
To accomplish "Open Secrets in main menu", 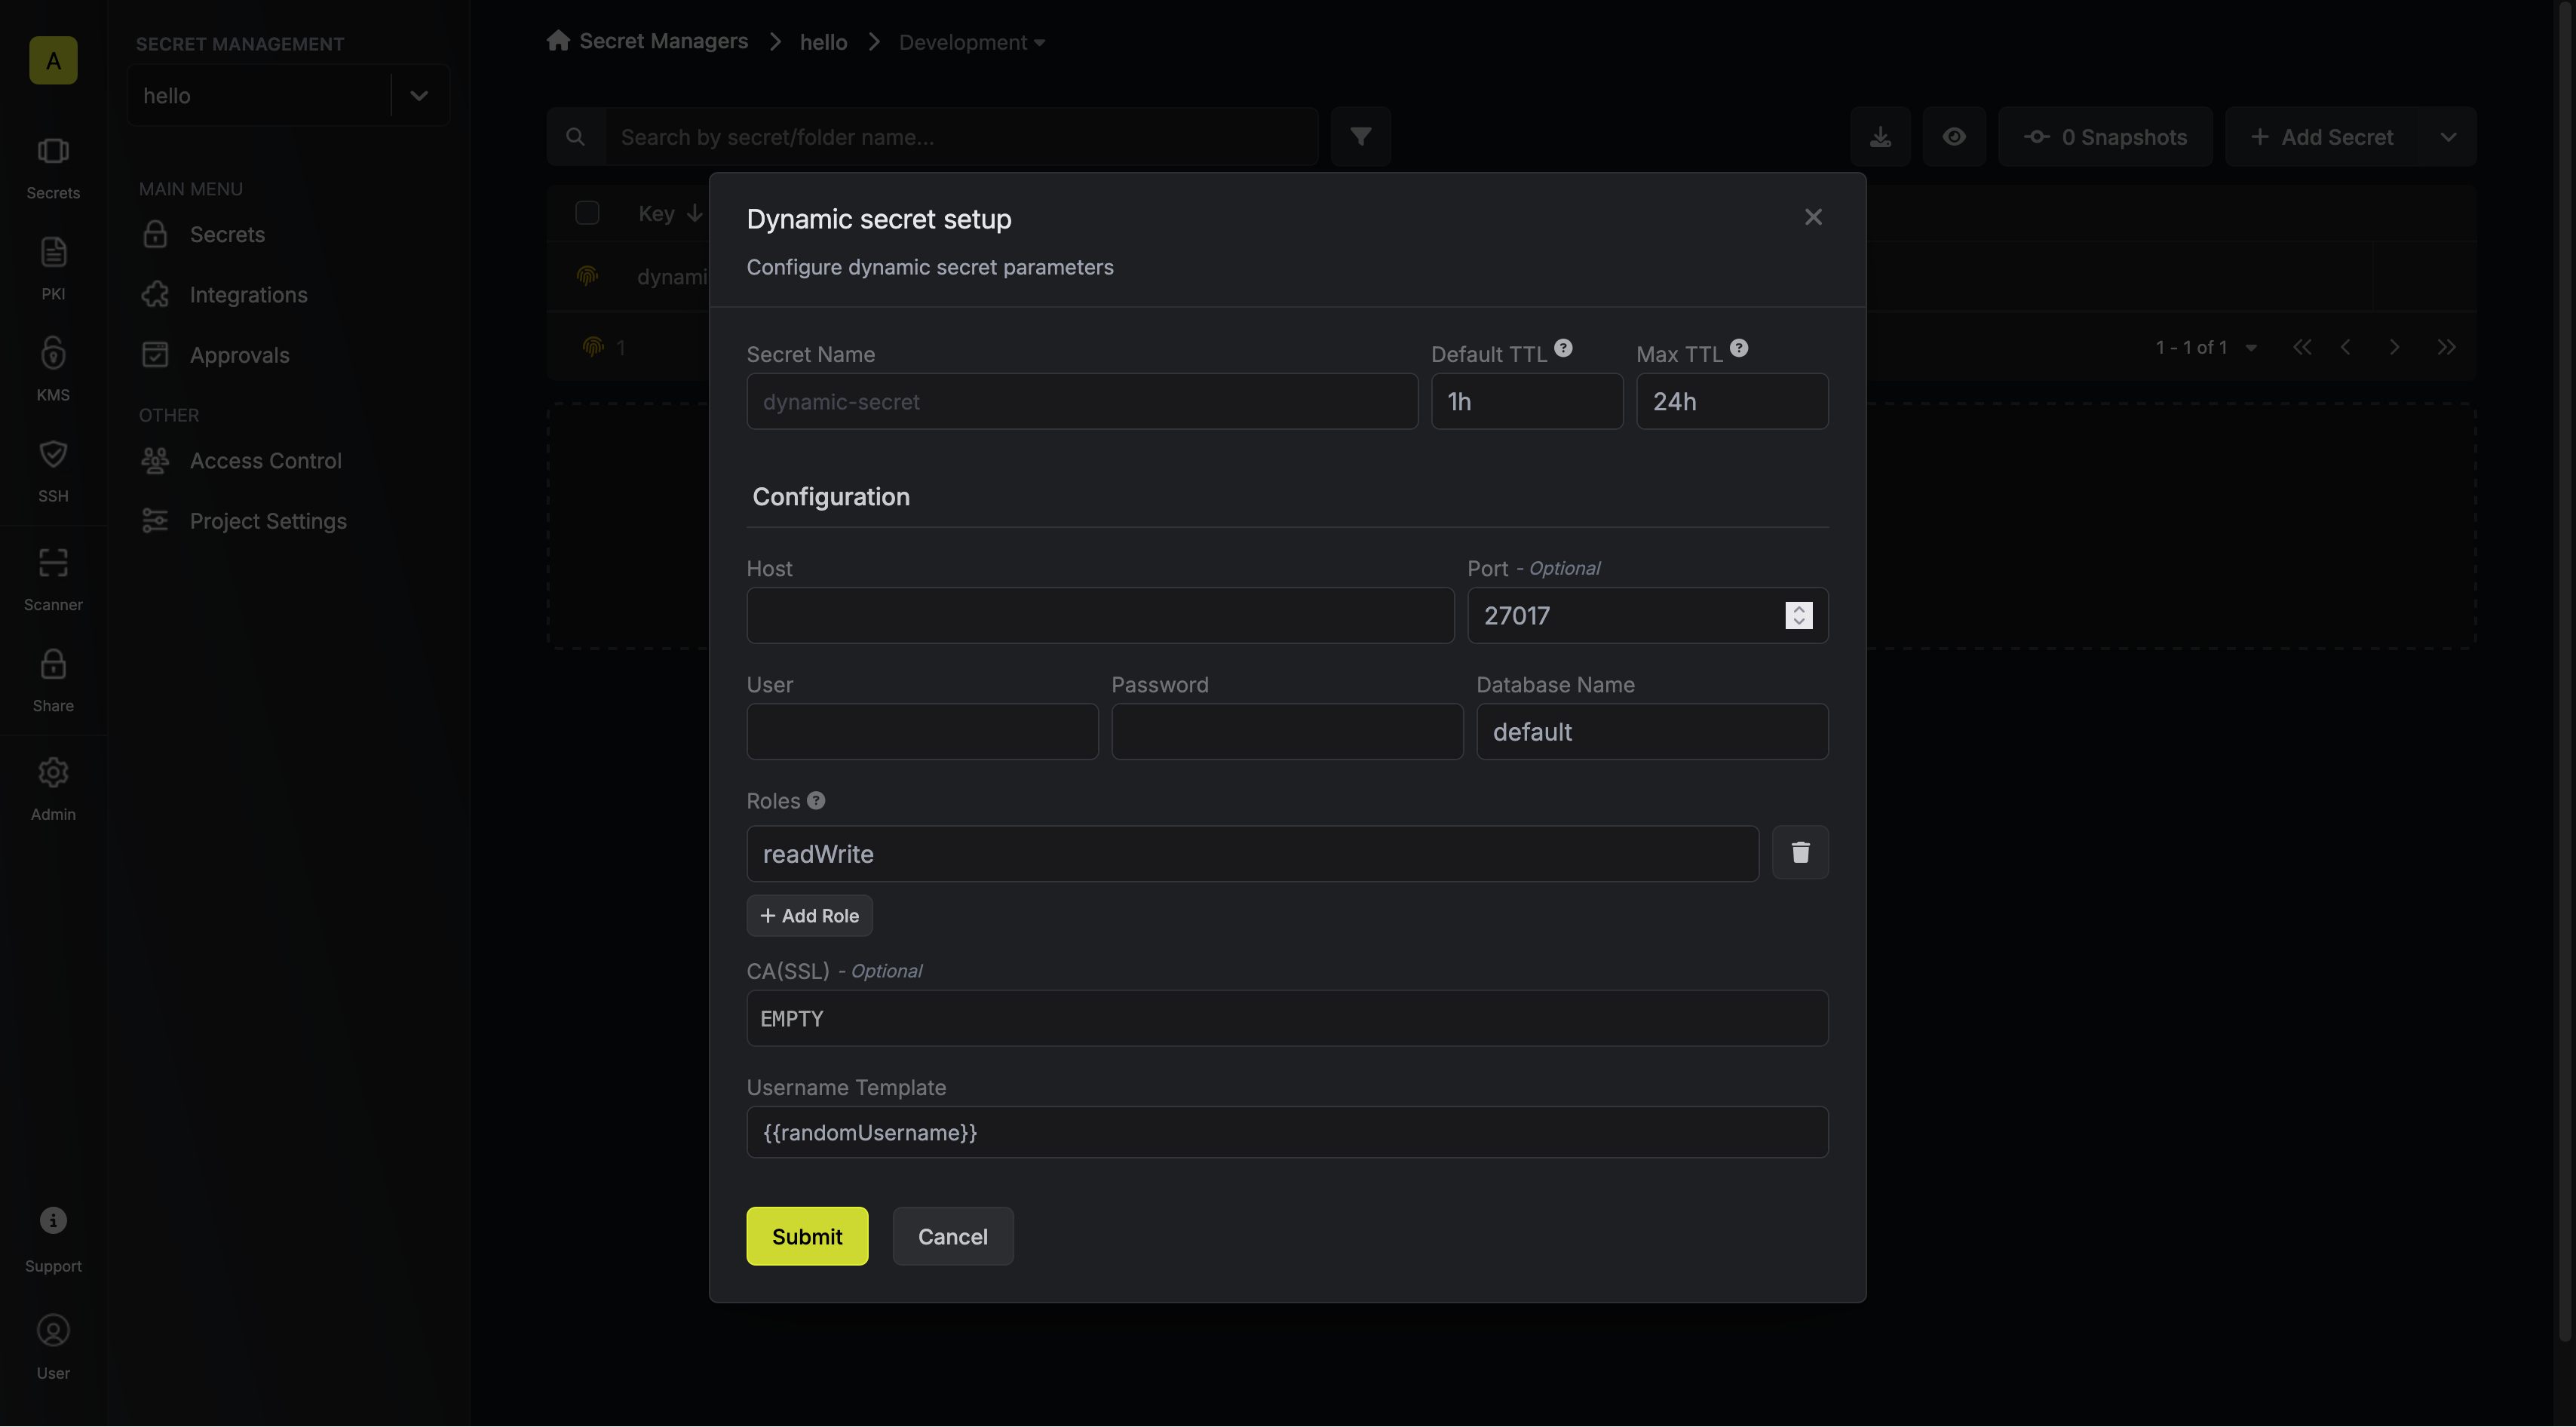I will [x=228, y=234].
